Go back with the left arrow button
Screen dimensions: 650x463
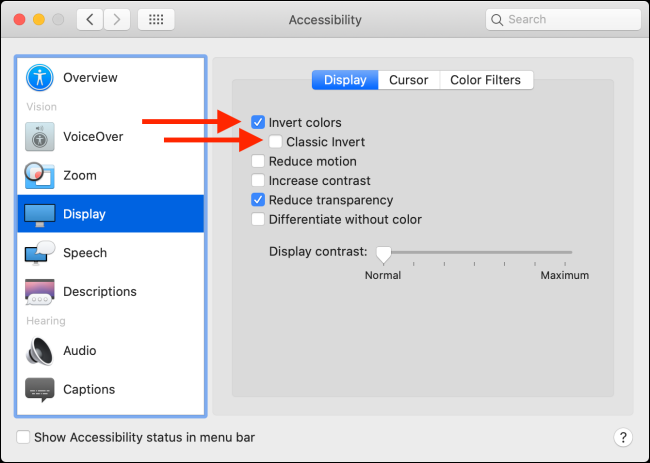coord(90,20)
